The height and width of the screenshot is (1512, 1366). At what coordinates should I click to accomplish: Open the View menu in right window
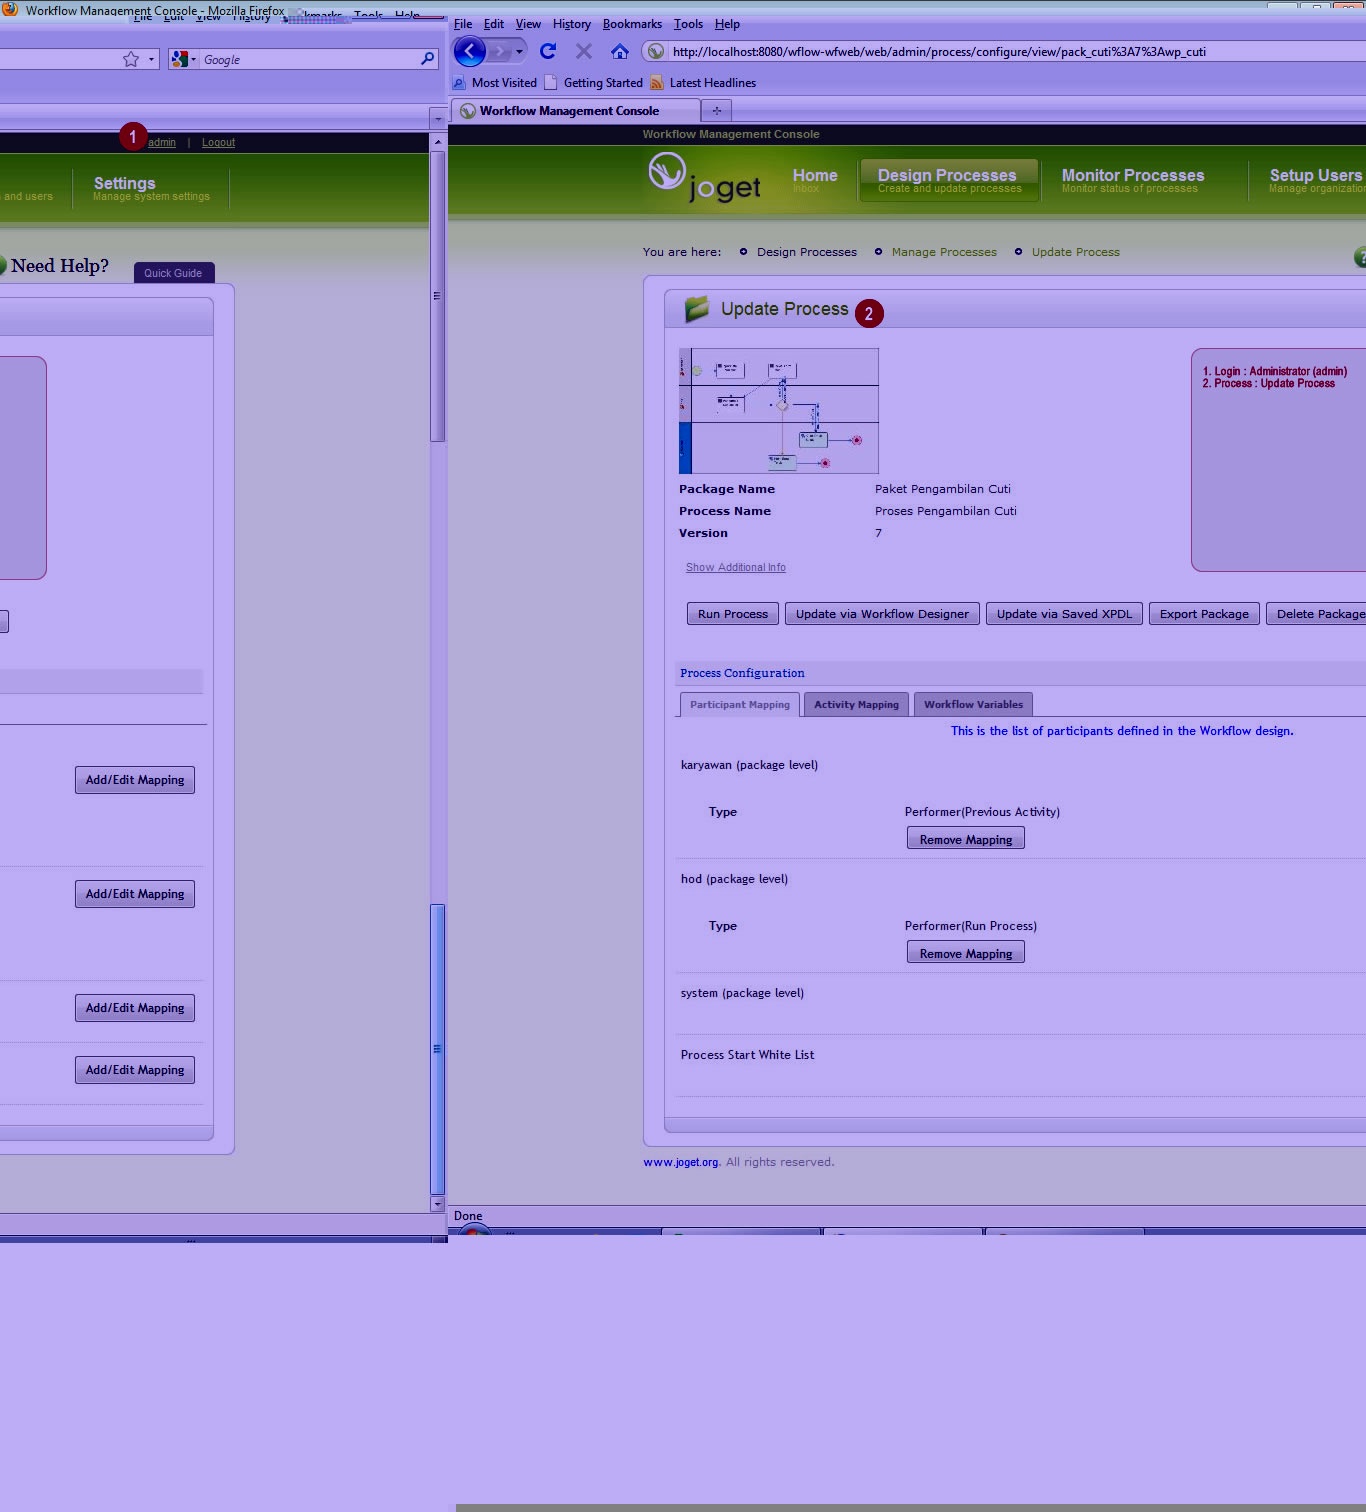pos(528,24)
